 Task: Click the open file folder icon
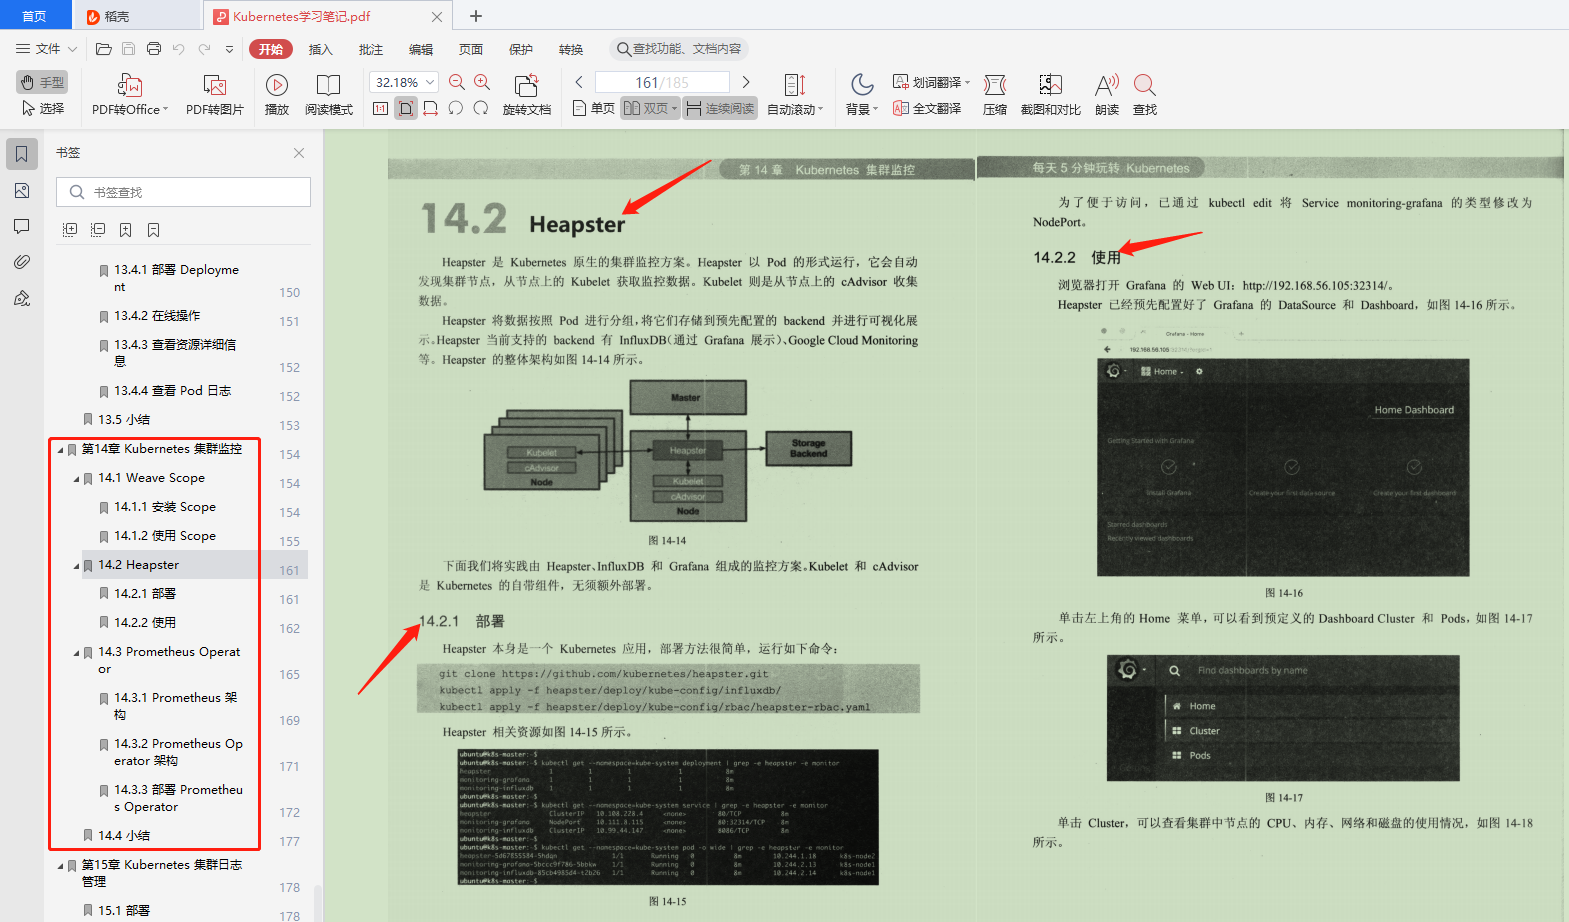[x=103, y=49]
